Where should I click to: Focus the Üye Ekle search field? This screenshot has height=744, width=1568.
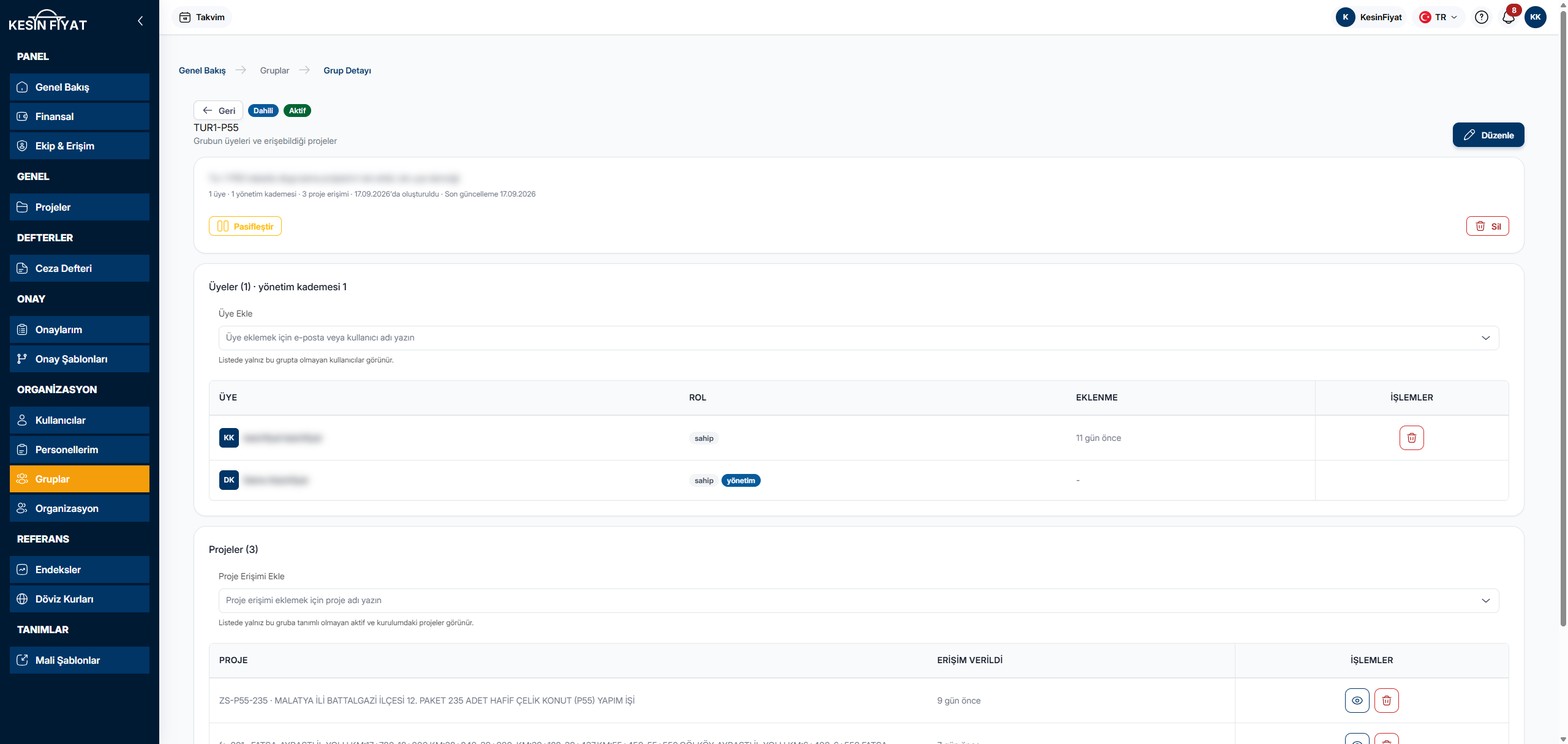[858, 338]
